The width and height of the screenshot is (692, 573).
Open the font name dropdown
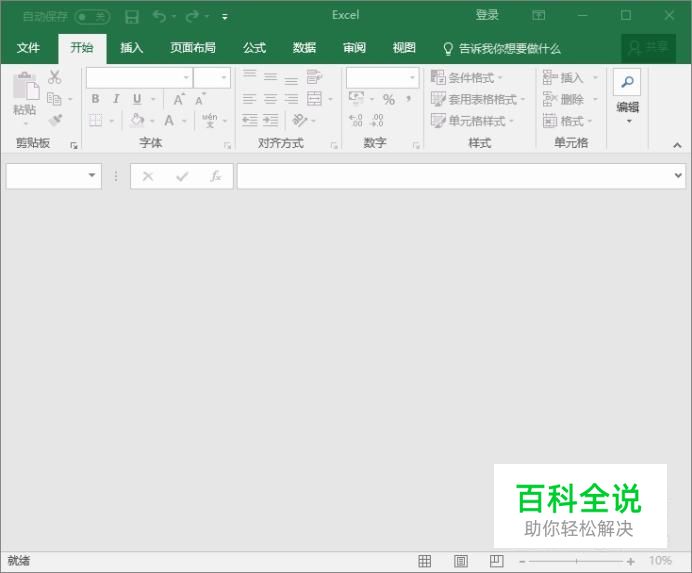[x=186, y=78]
